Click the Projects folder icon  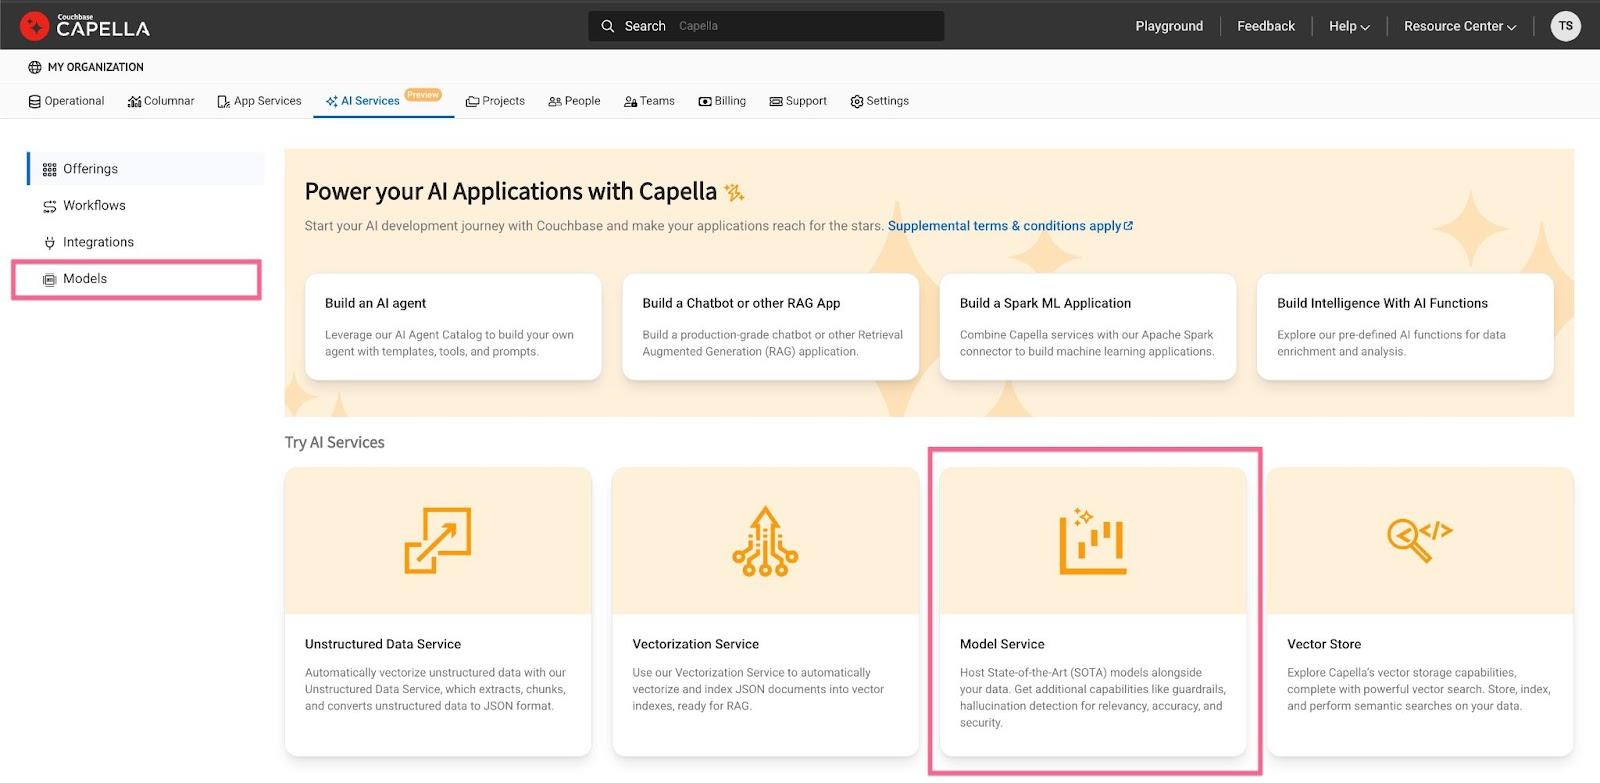tap(472, 101)
